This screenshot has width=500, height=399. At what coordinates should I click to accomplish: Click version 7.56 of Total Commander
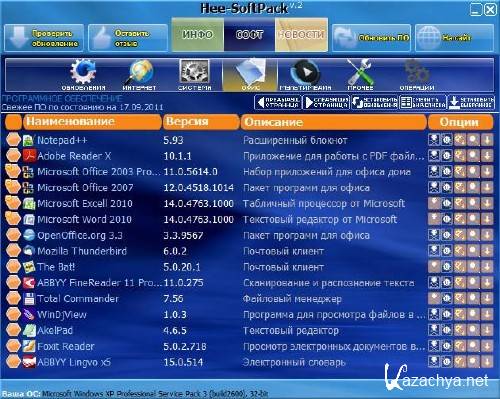click(173, 299)
